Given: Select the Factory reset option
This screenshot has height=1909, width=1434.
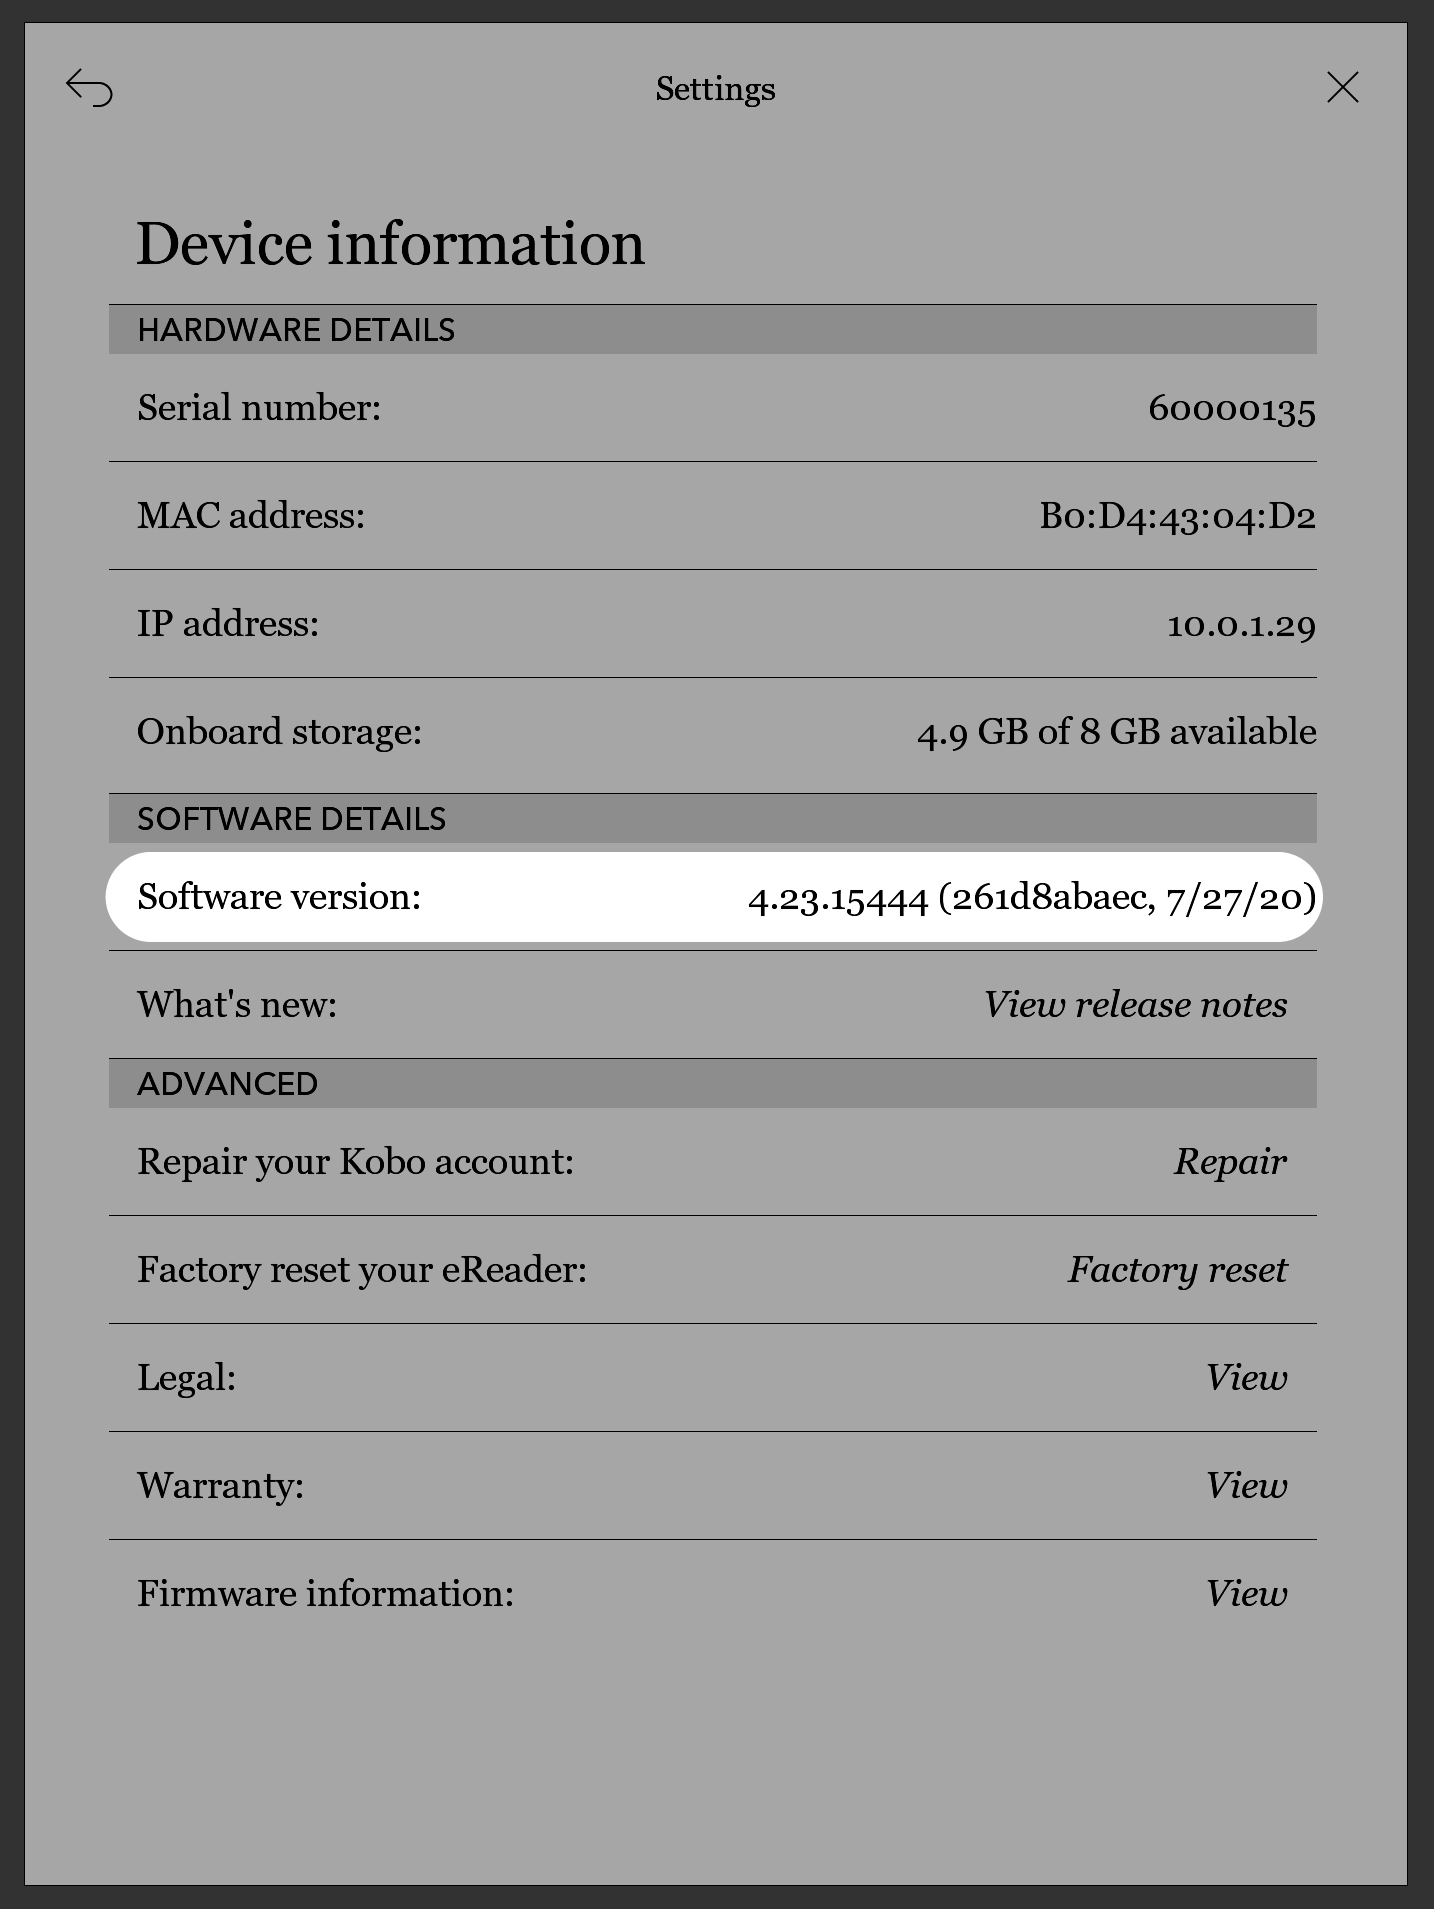Looking at the screenshot, I should tap(1177, 1270).
